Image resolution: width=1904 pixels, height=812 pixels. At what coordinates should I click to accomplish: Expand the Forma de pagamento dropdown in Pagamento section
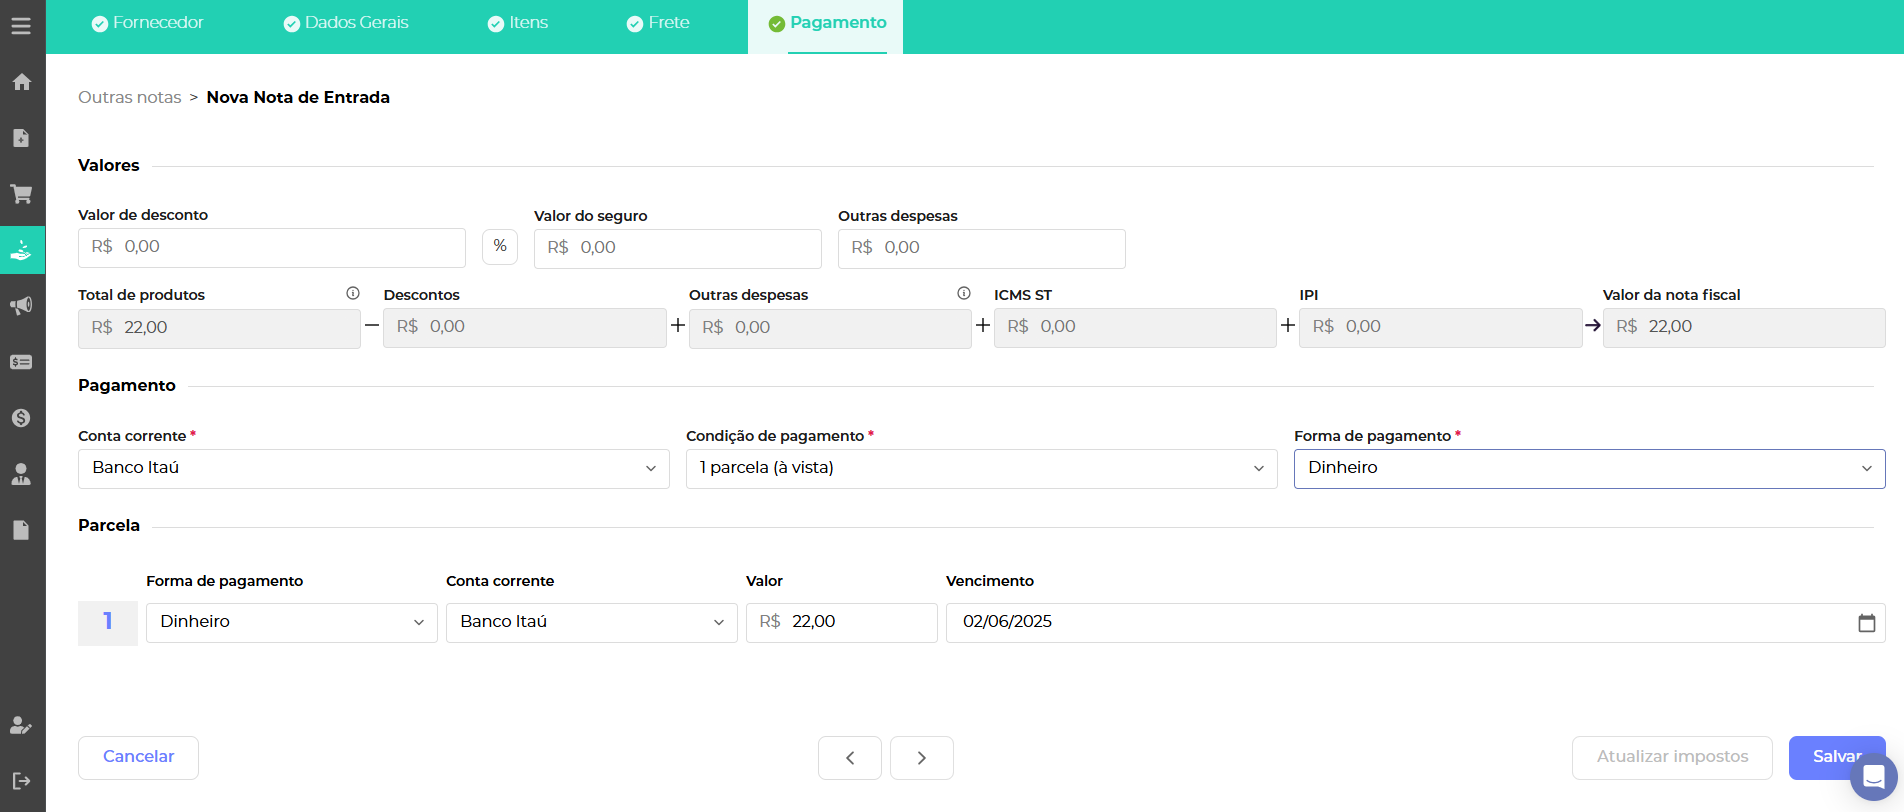(1589, 469)
